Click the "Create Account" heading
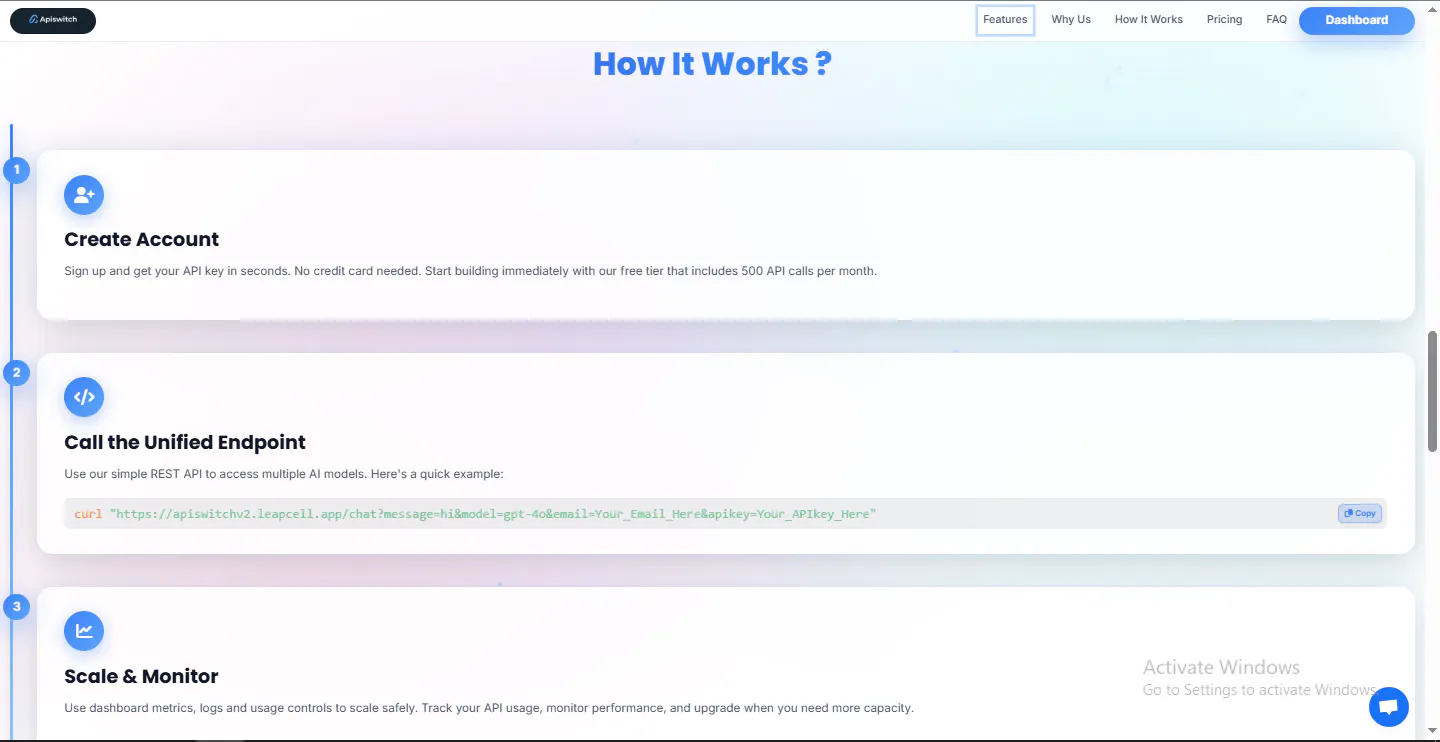The height and width of the screenshot is (742, 1440). click(x=142, y=239)
